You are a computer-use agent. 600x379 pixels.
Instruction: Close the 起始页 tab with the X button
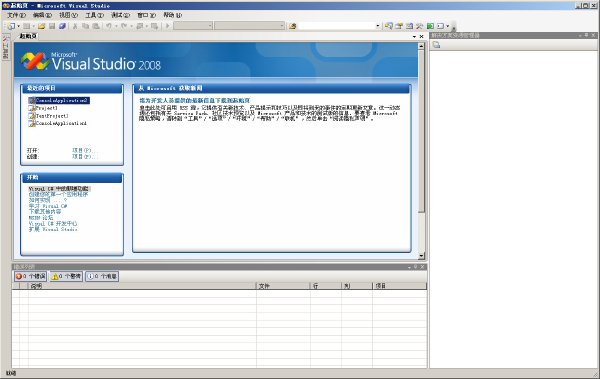[x=422, y=36]
